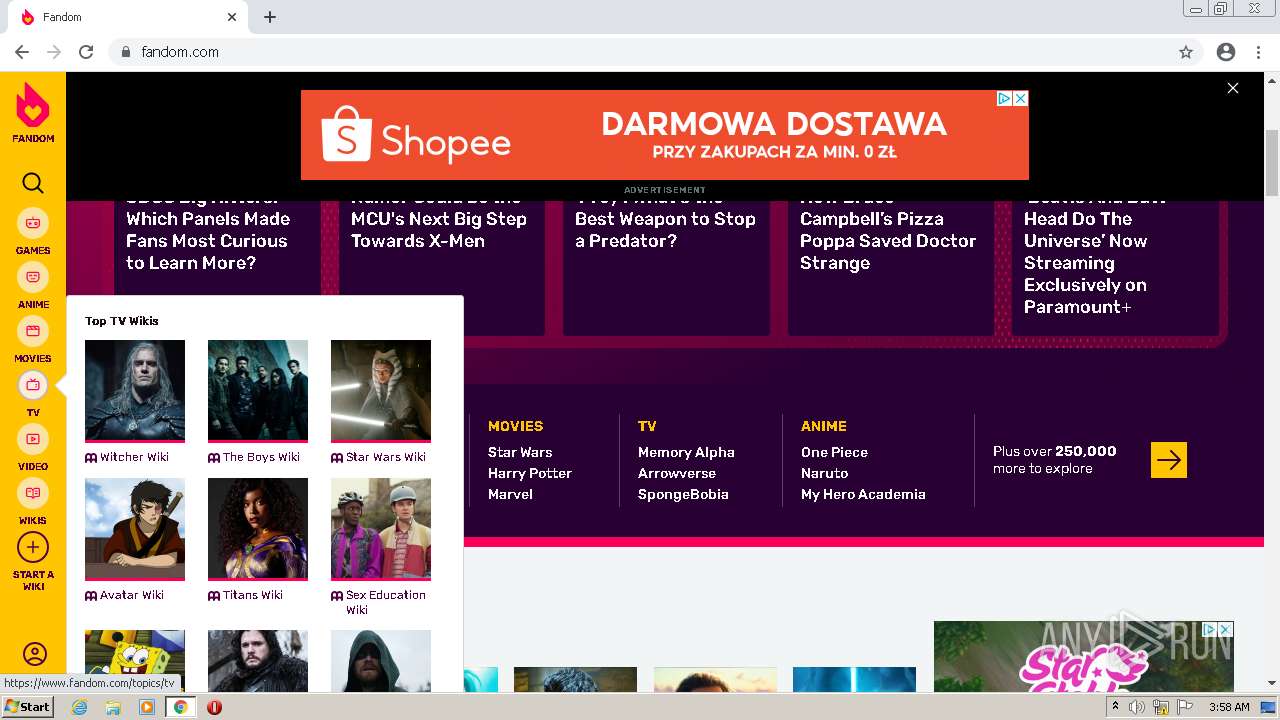Open the Windows Start button
1280x720 pixels.
pos(27,707)
